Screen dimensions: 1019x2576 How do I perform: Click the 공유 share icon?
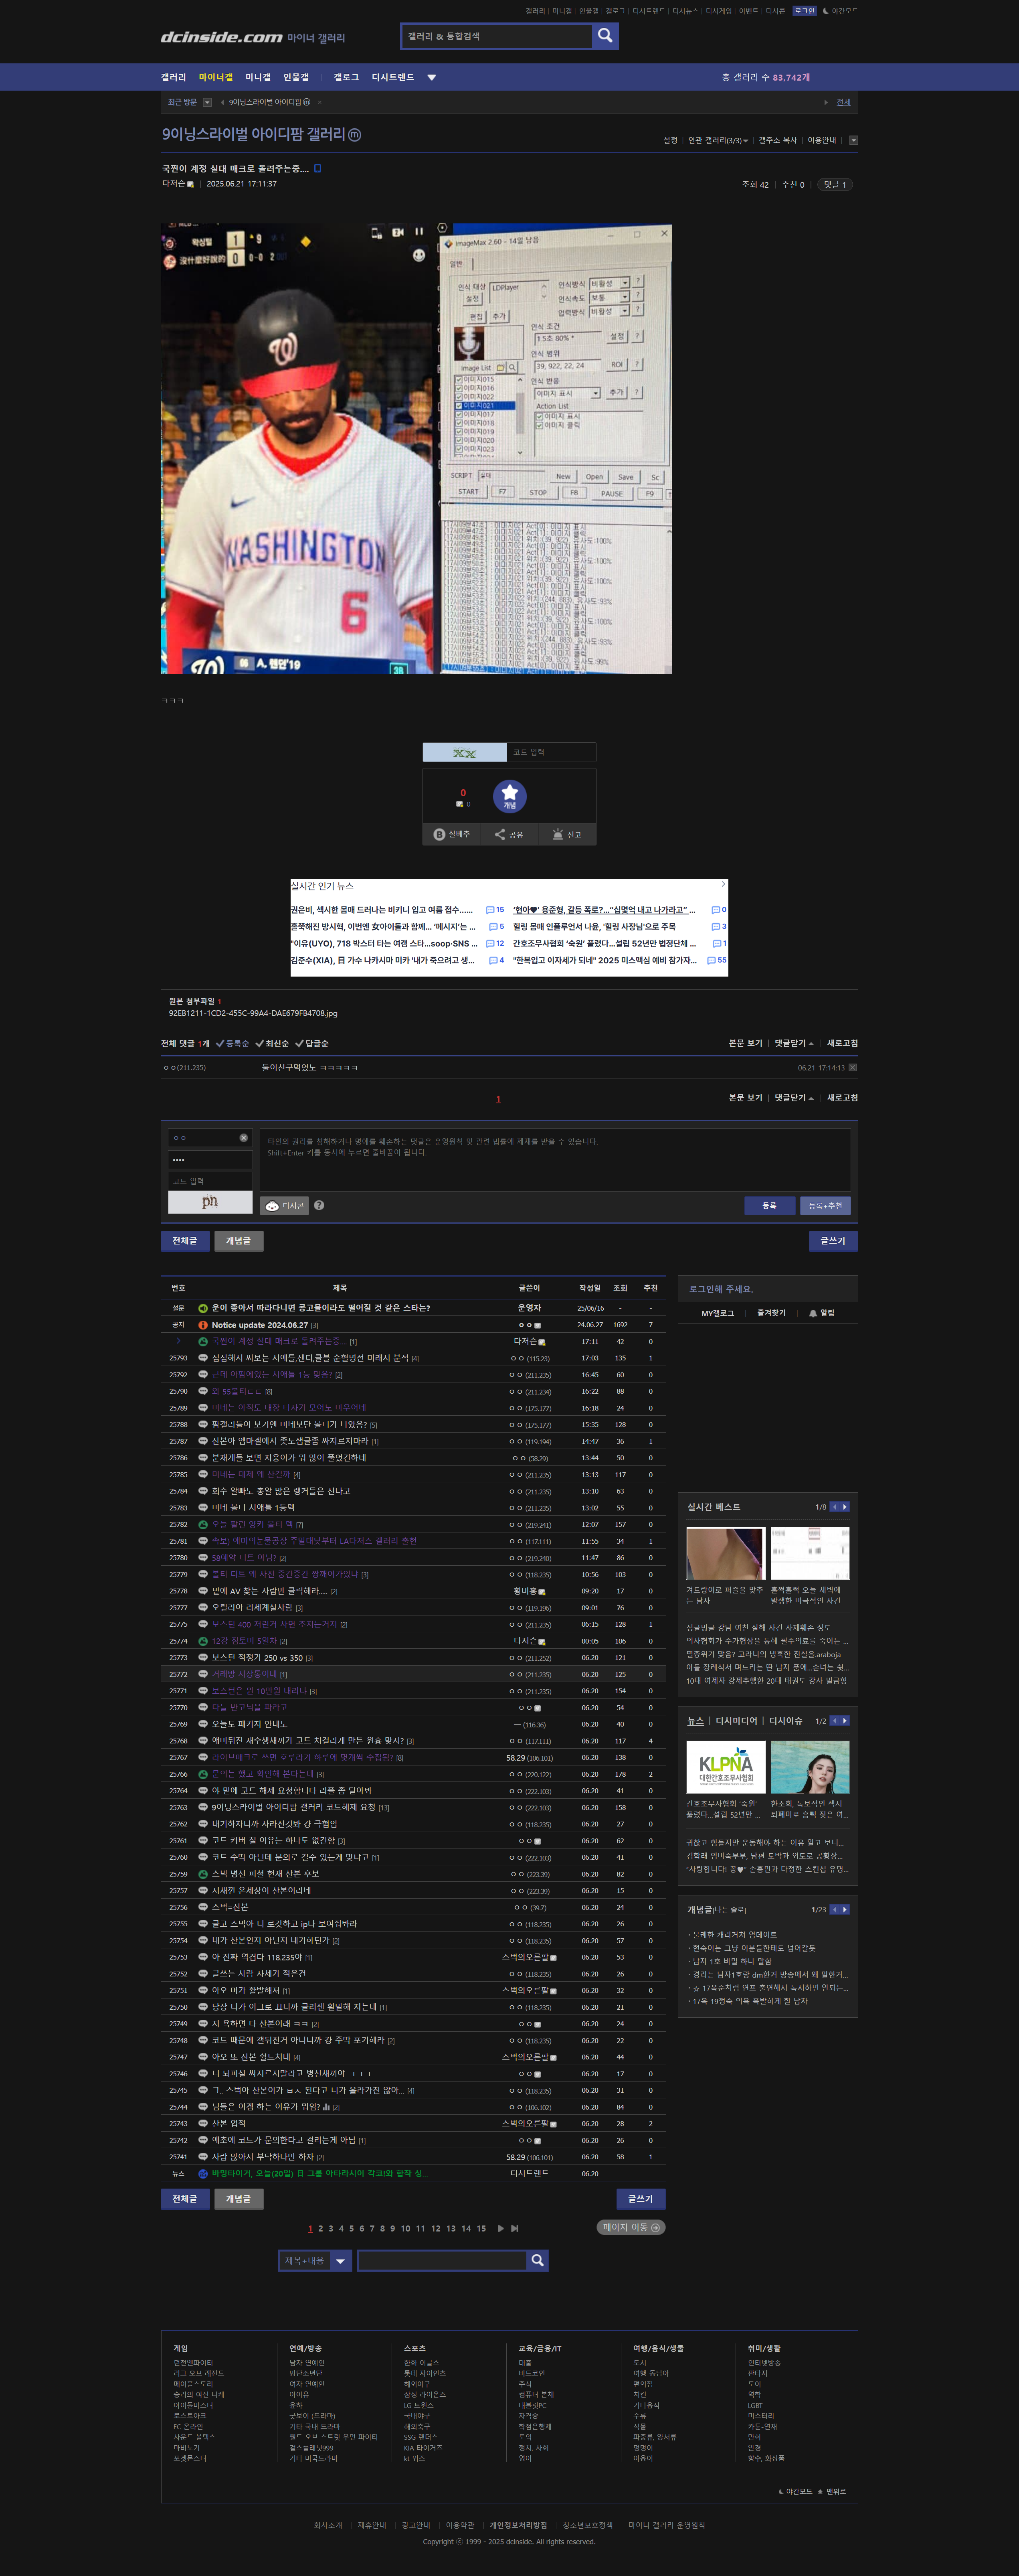[500, 834]
